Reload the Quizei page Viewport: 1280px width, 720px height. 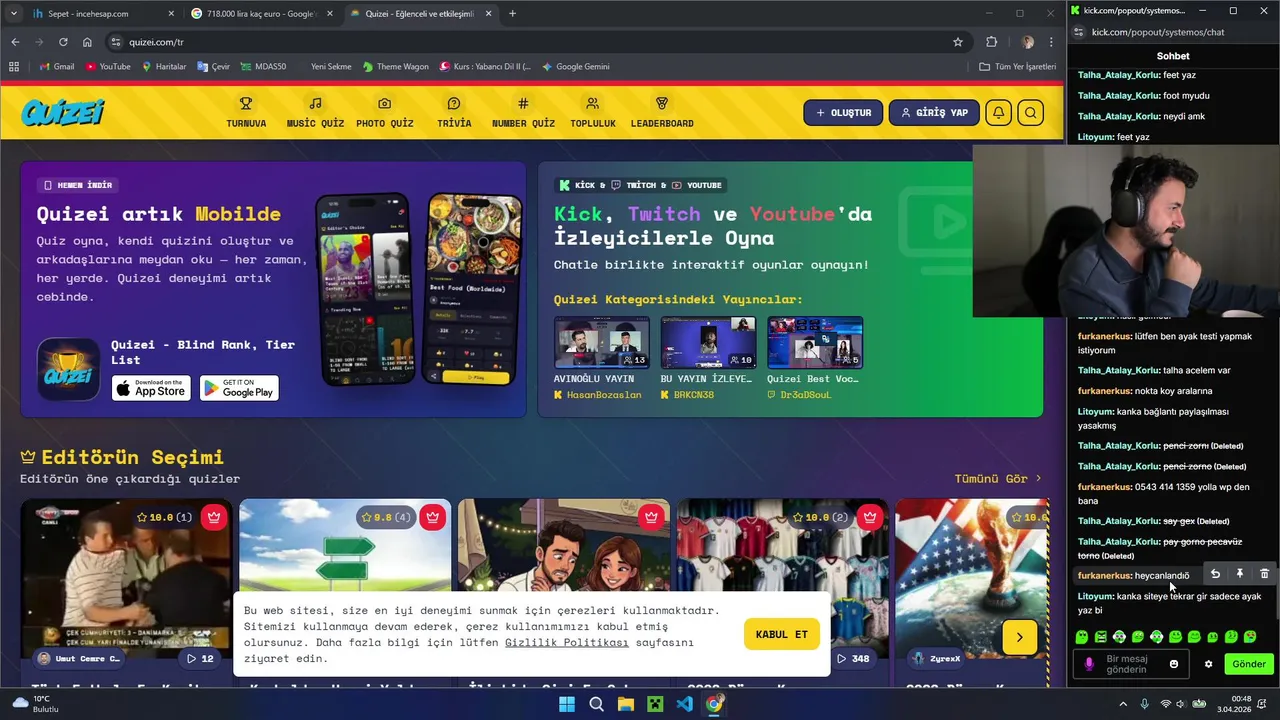(x=63, y=42)
